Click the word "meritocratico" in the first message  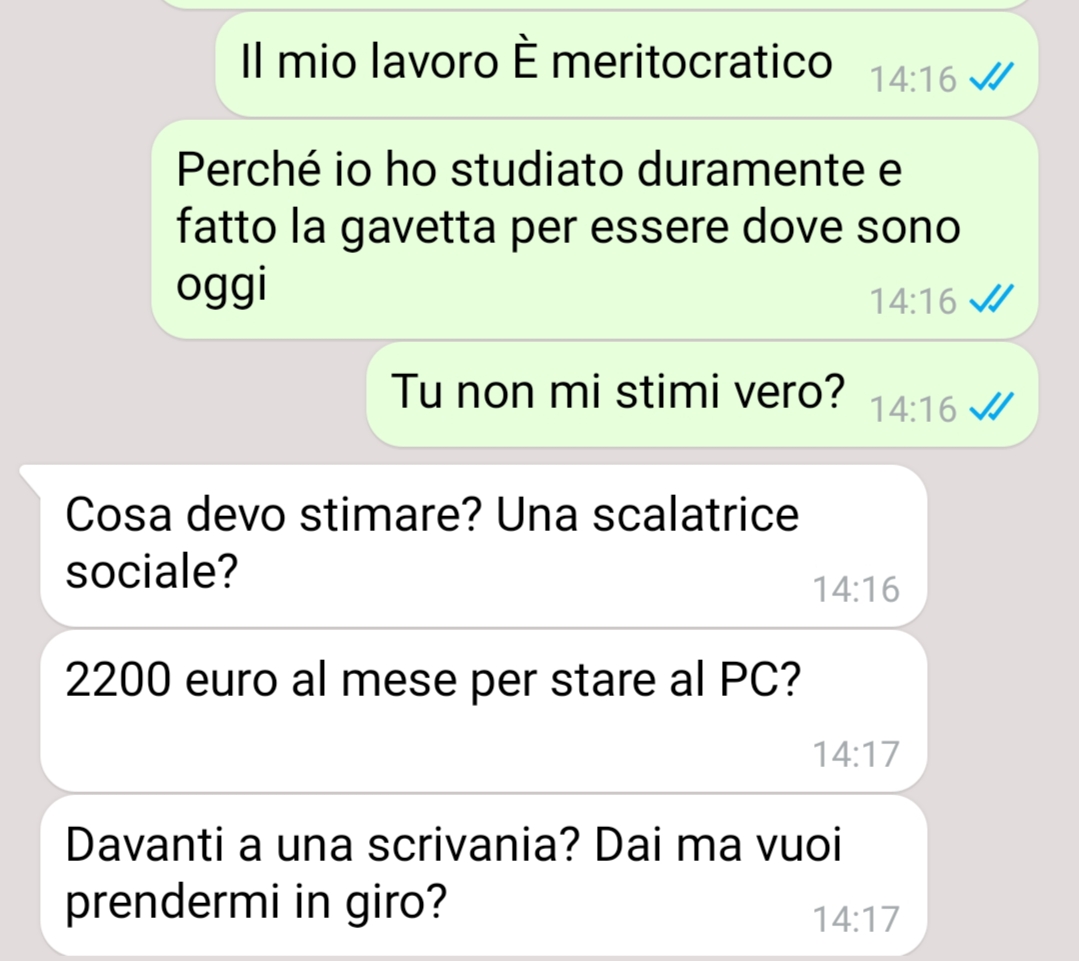coord(692,62)
